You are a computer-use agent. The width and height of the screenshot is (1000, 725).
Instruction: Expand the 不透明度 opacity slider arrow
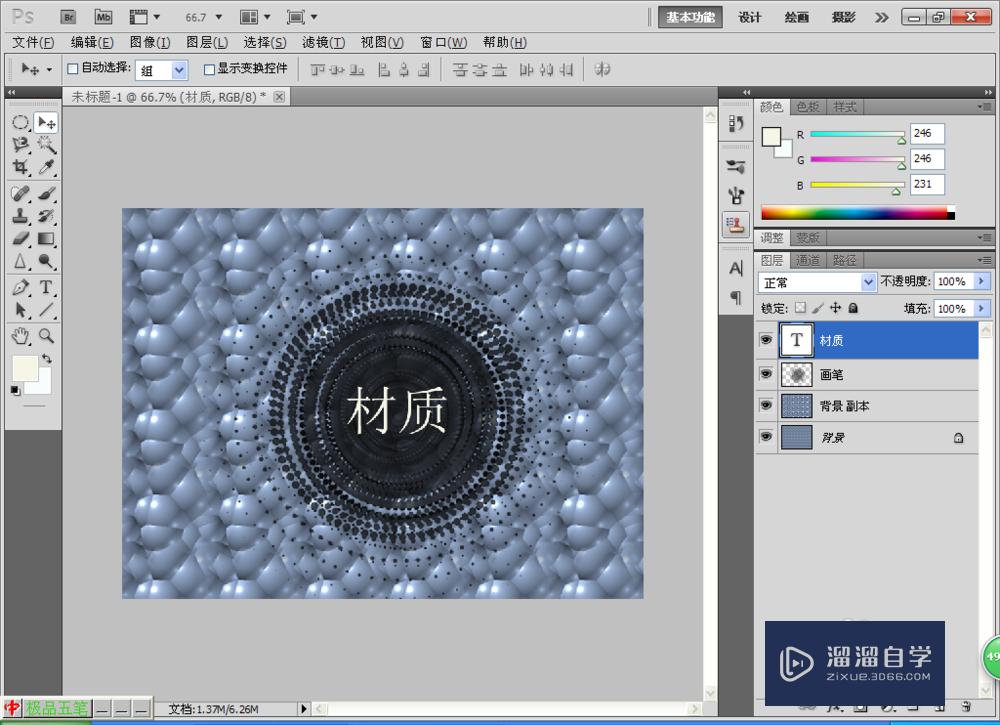click(x=981, y=282)
